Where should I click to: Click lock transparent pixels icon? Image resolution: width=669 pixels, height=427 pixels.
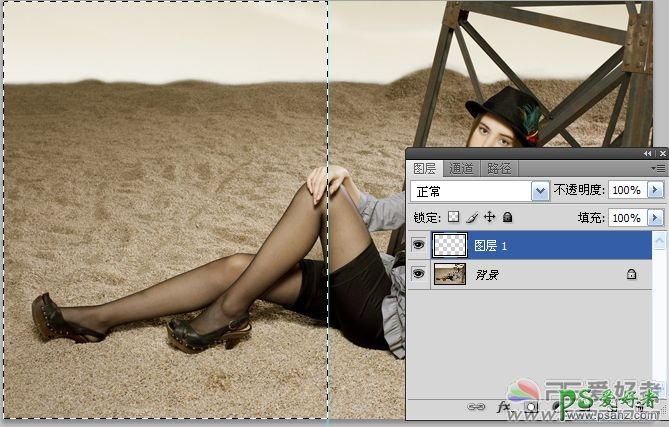tap(453, 216)
